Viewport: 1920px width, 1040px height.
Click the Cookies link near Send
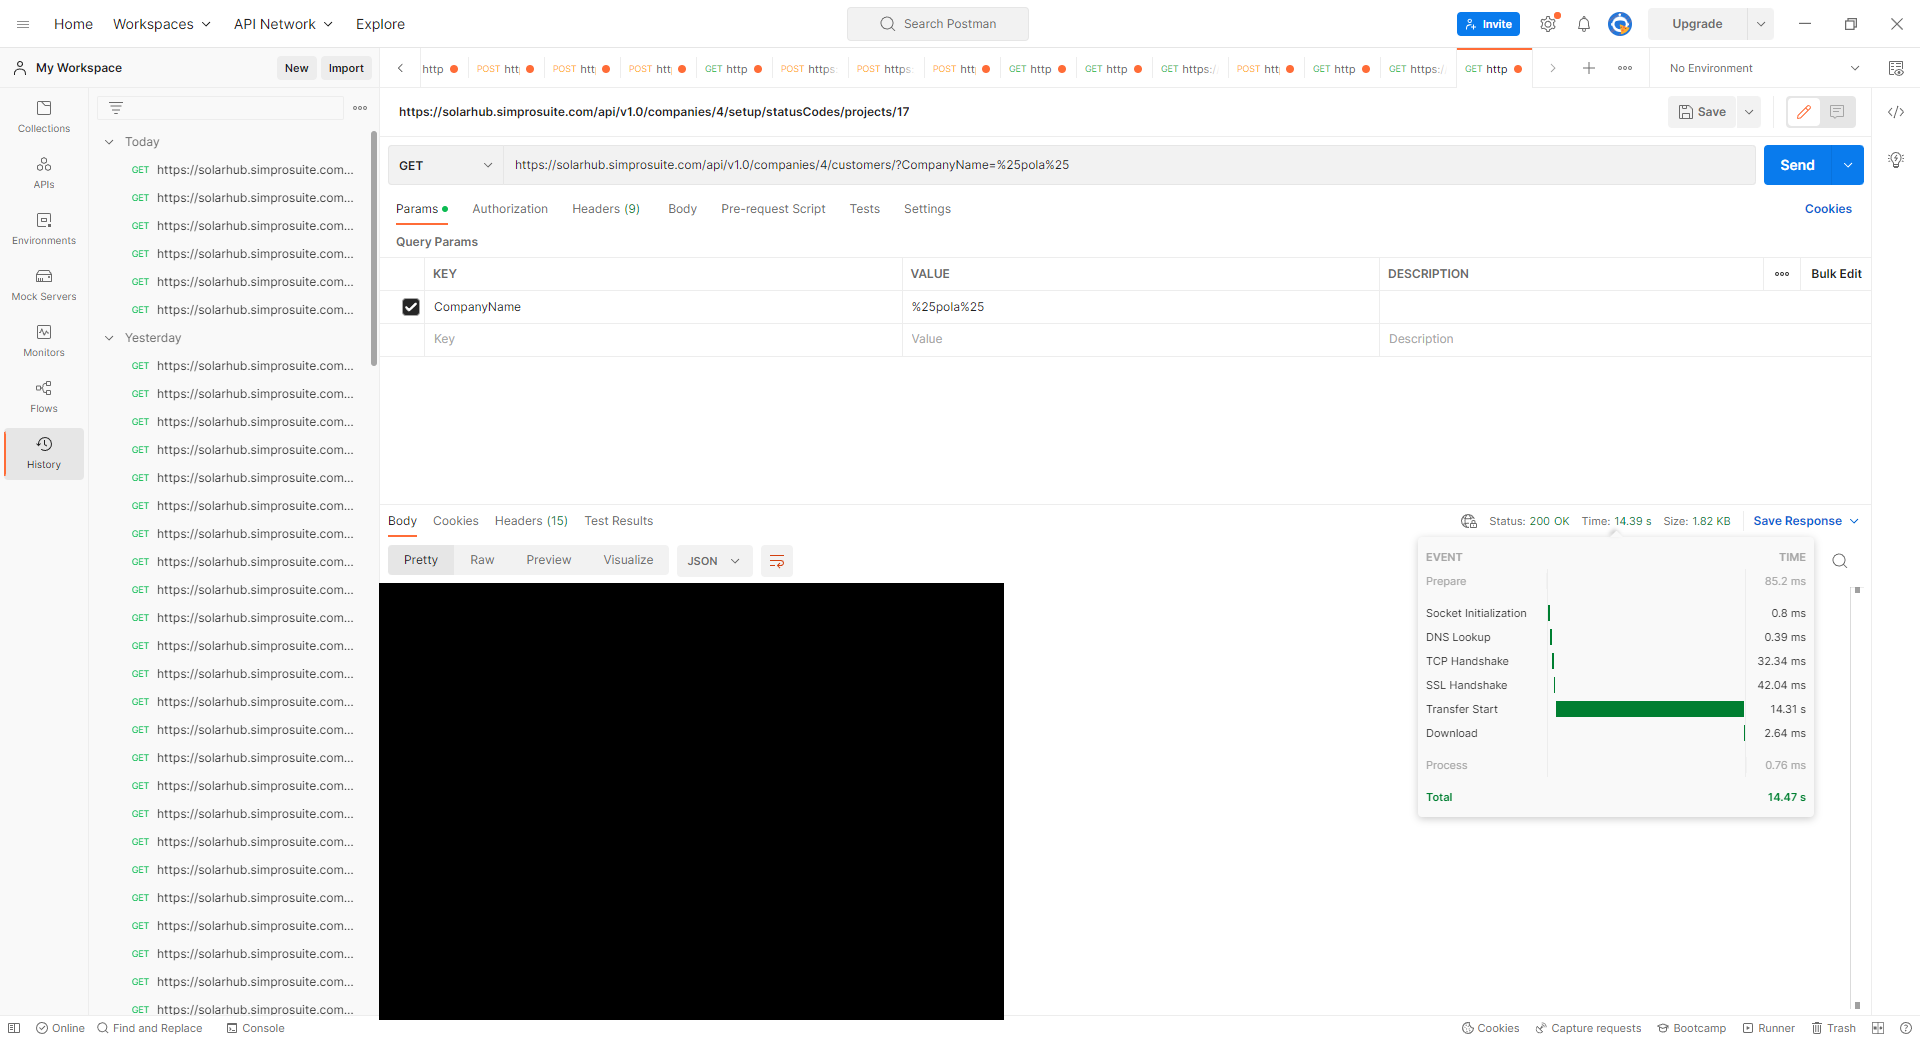pyautogui.click(x=1828, y=209)
